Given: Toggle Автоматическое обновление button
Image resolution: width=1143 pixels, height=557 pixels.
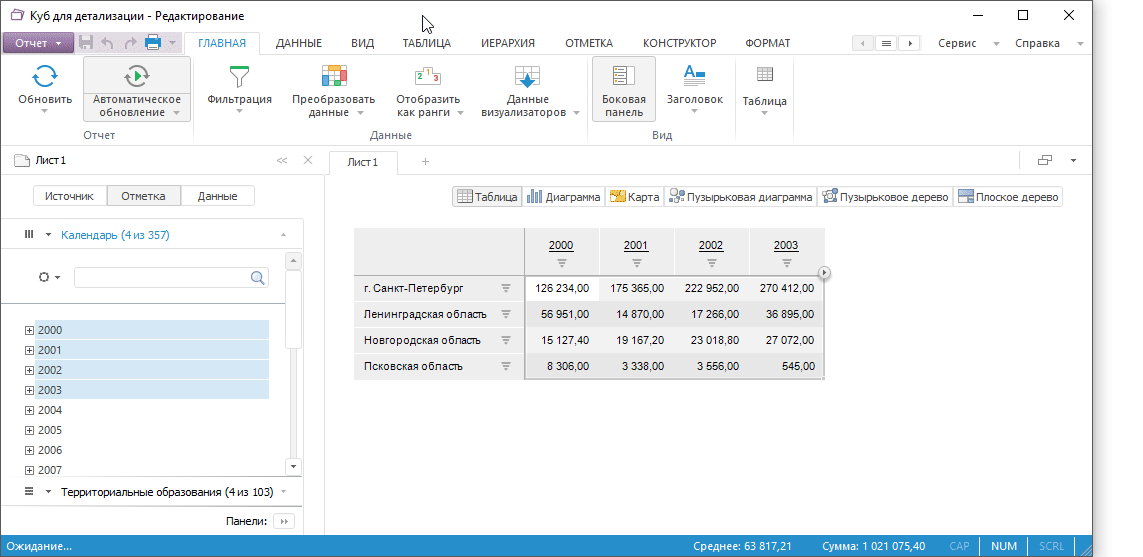Looking at the screenshot, I should [137, 89].
